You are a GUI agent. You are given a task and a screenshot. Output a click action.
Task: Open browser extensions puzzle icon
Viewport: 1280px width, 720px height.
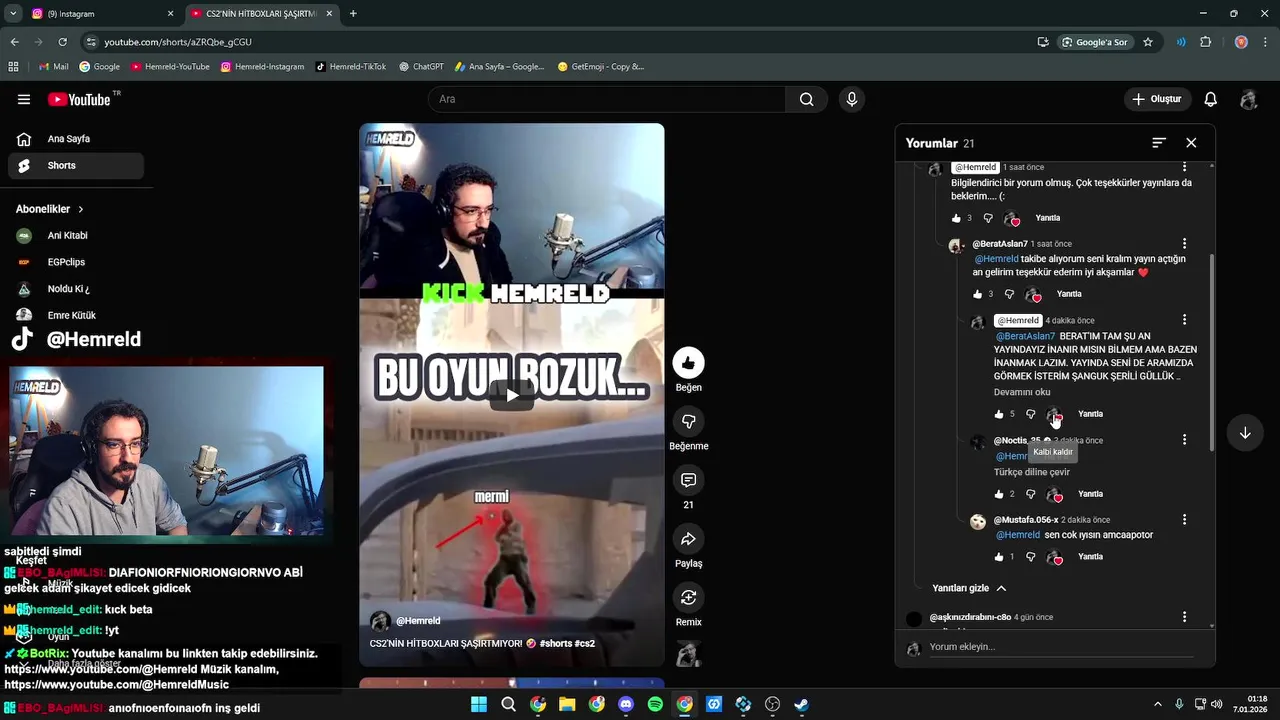point(1205,42)
